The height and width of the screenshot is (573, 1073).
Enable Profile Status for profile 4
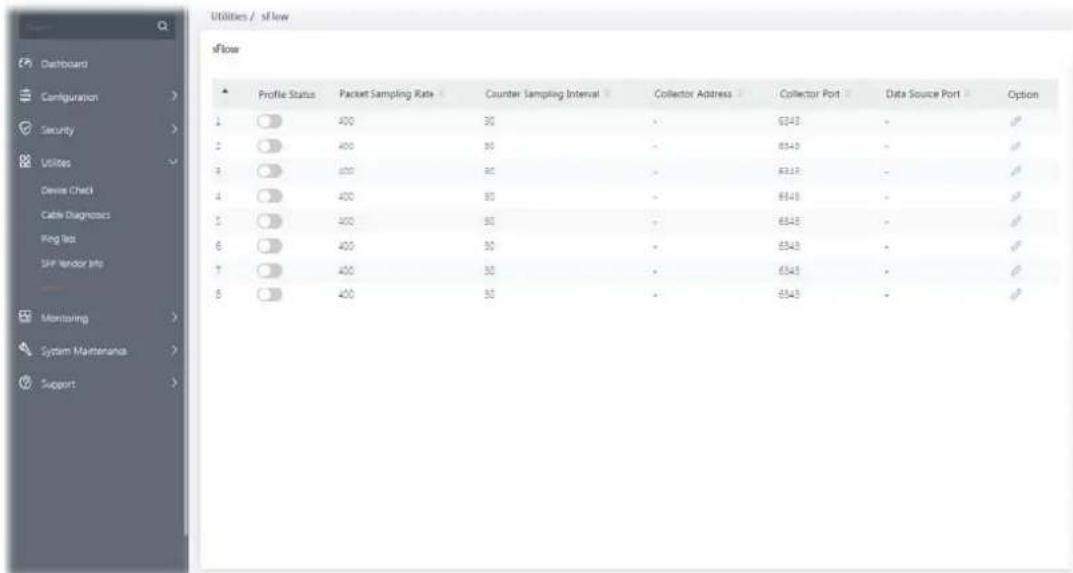click(270, 196)
